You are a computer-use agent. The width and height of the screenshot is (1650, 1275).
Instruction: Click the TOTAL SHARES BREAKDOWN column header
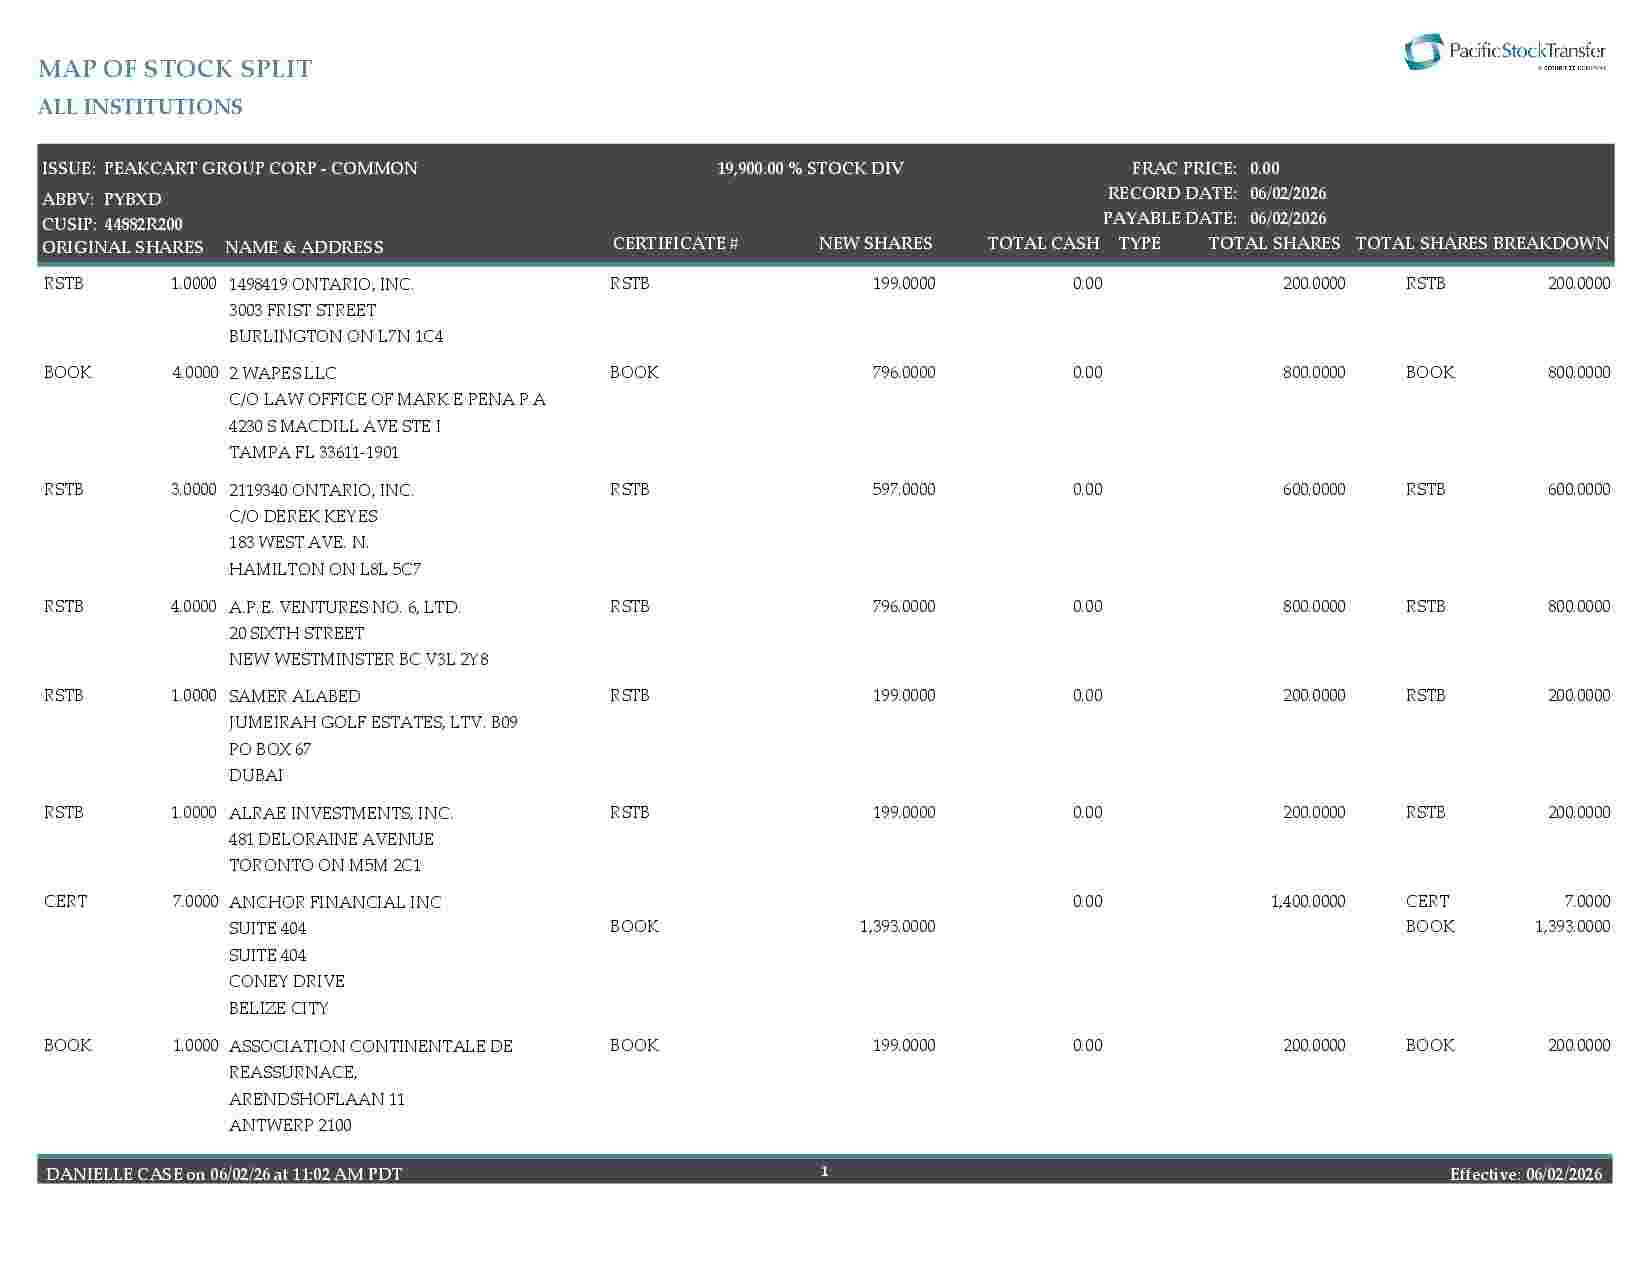(x=1482, y=243)
